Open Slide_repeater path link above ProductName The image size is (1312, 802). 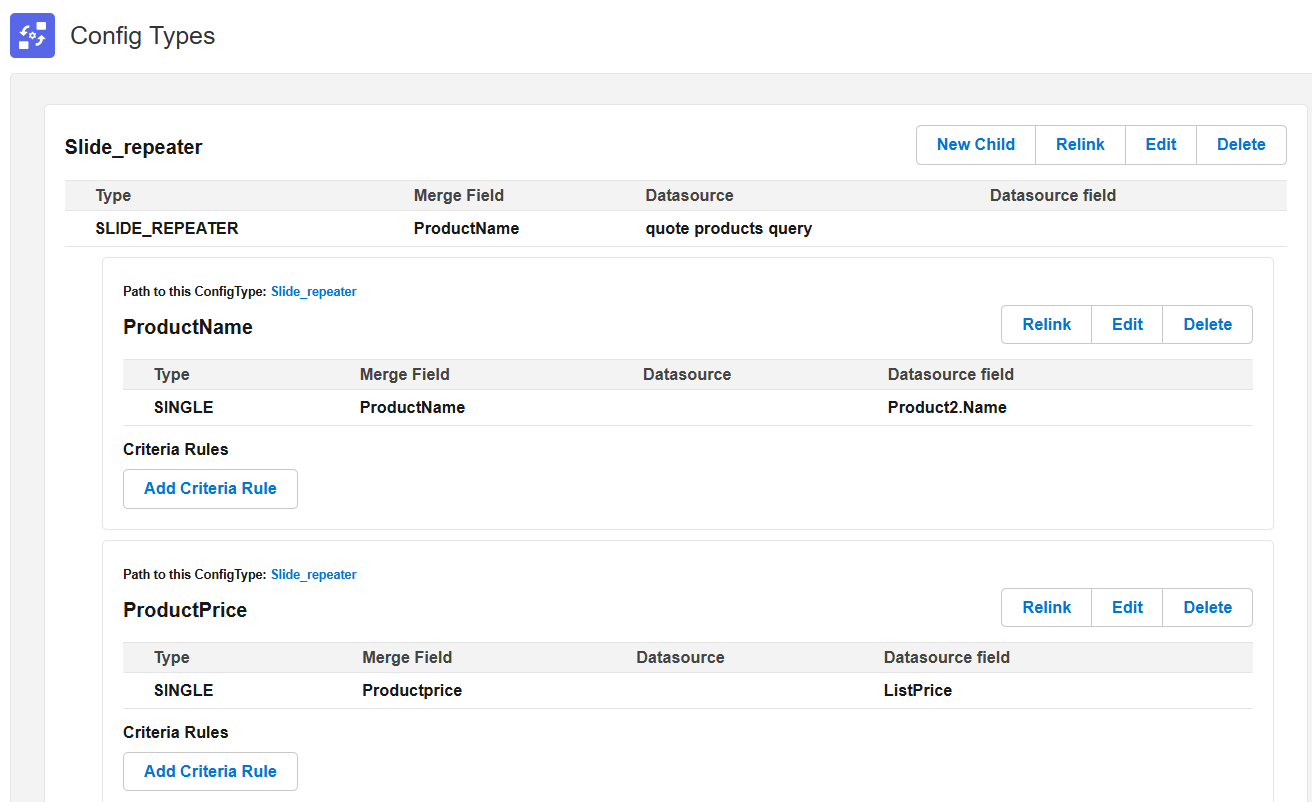pos(313,292)
